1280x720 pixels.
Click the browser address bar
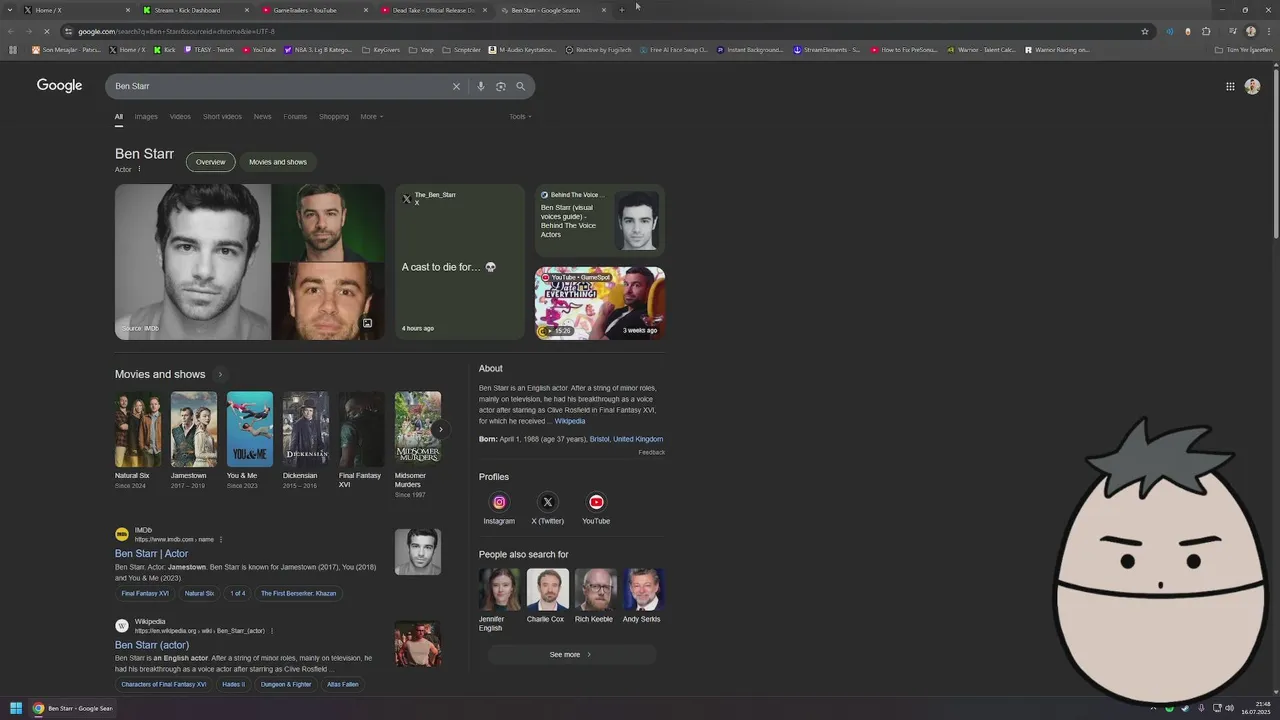pyautogui.click(x=600, y=31)
